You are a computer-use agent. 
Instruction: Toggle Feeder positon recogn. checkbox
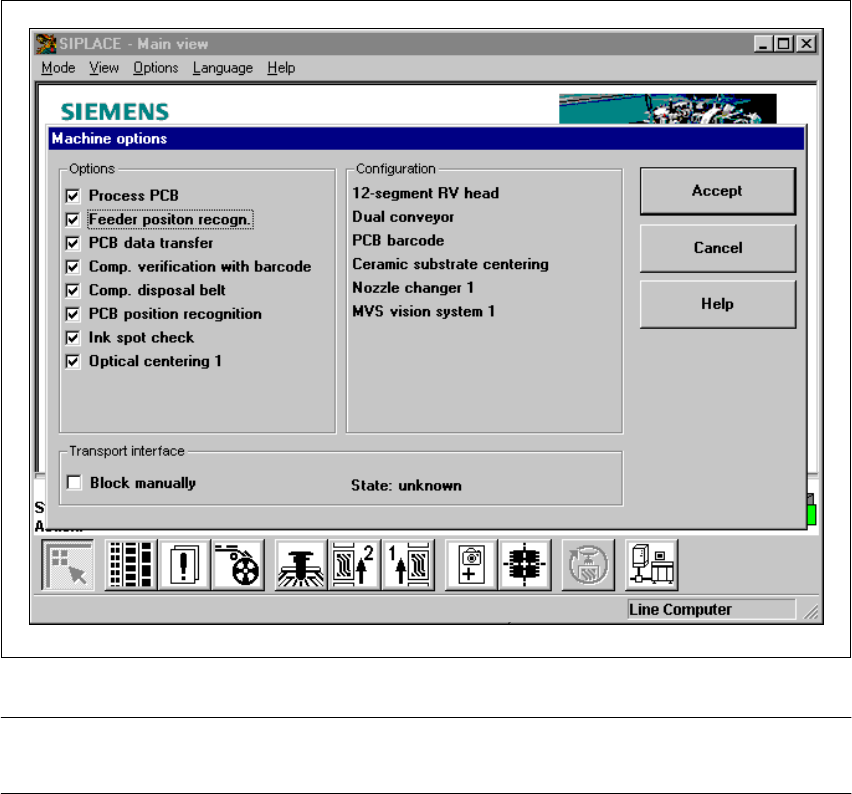pyautogui.click(x=72, y=220)
